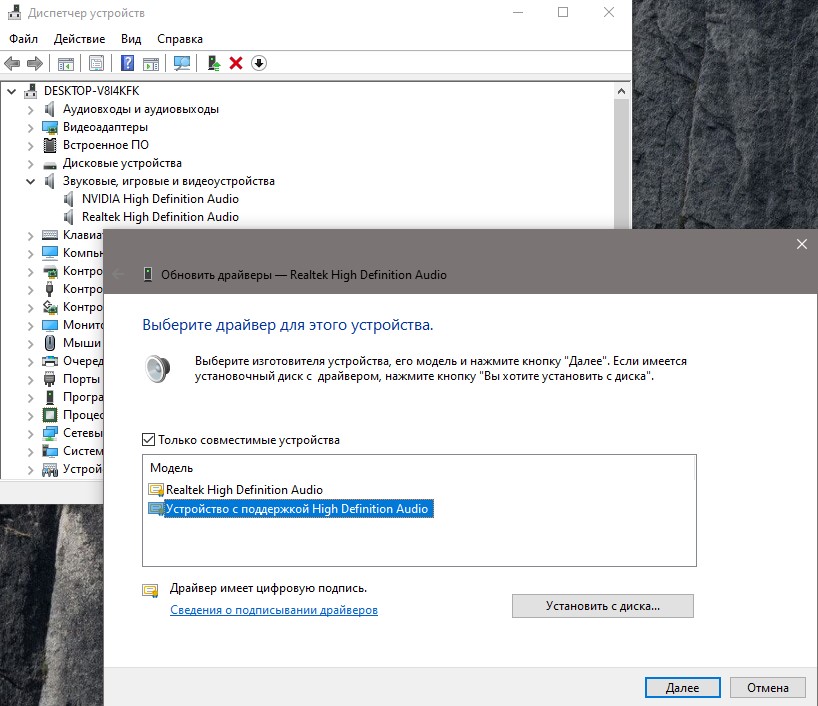Click the Device Manager title bar icon
Image resolution: width=818 pixels, height=706 pixels.
(14, 13)
